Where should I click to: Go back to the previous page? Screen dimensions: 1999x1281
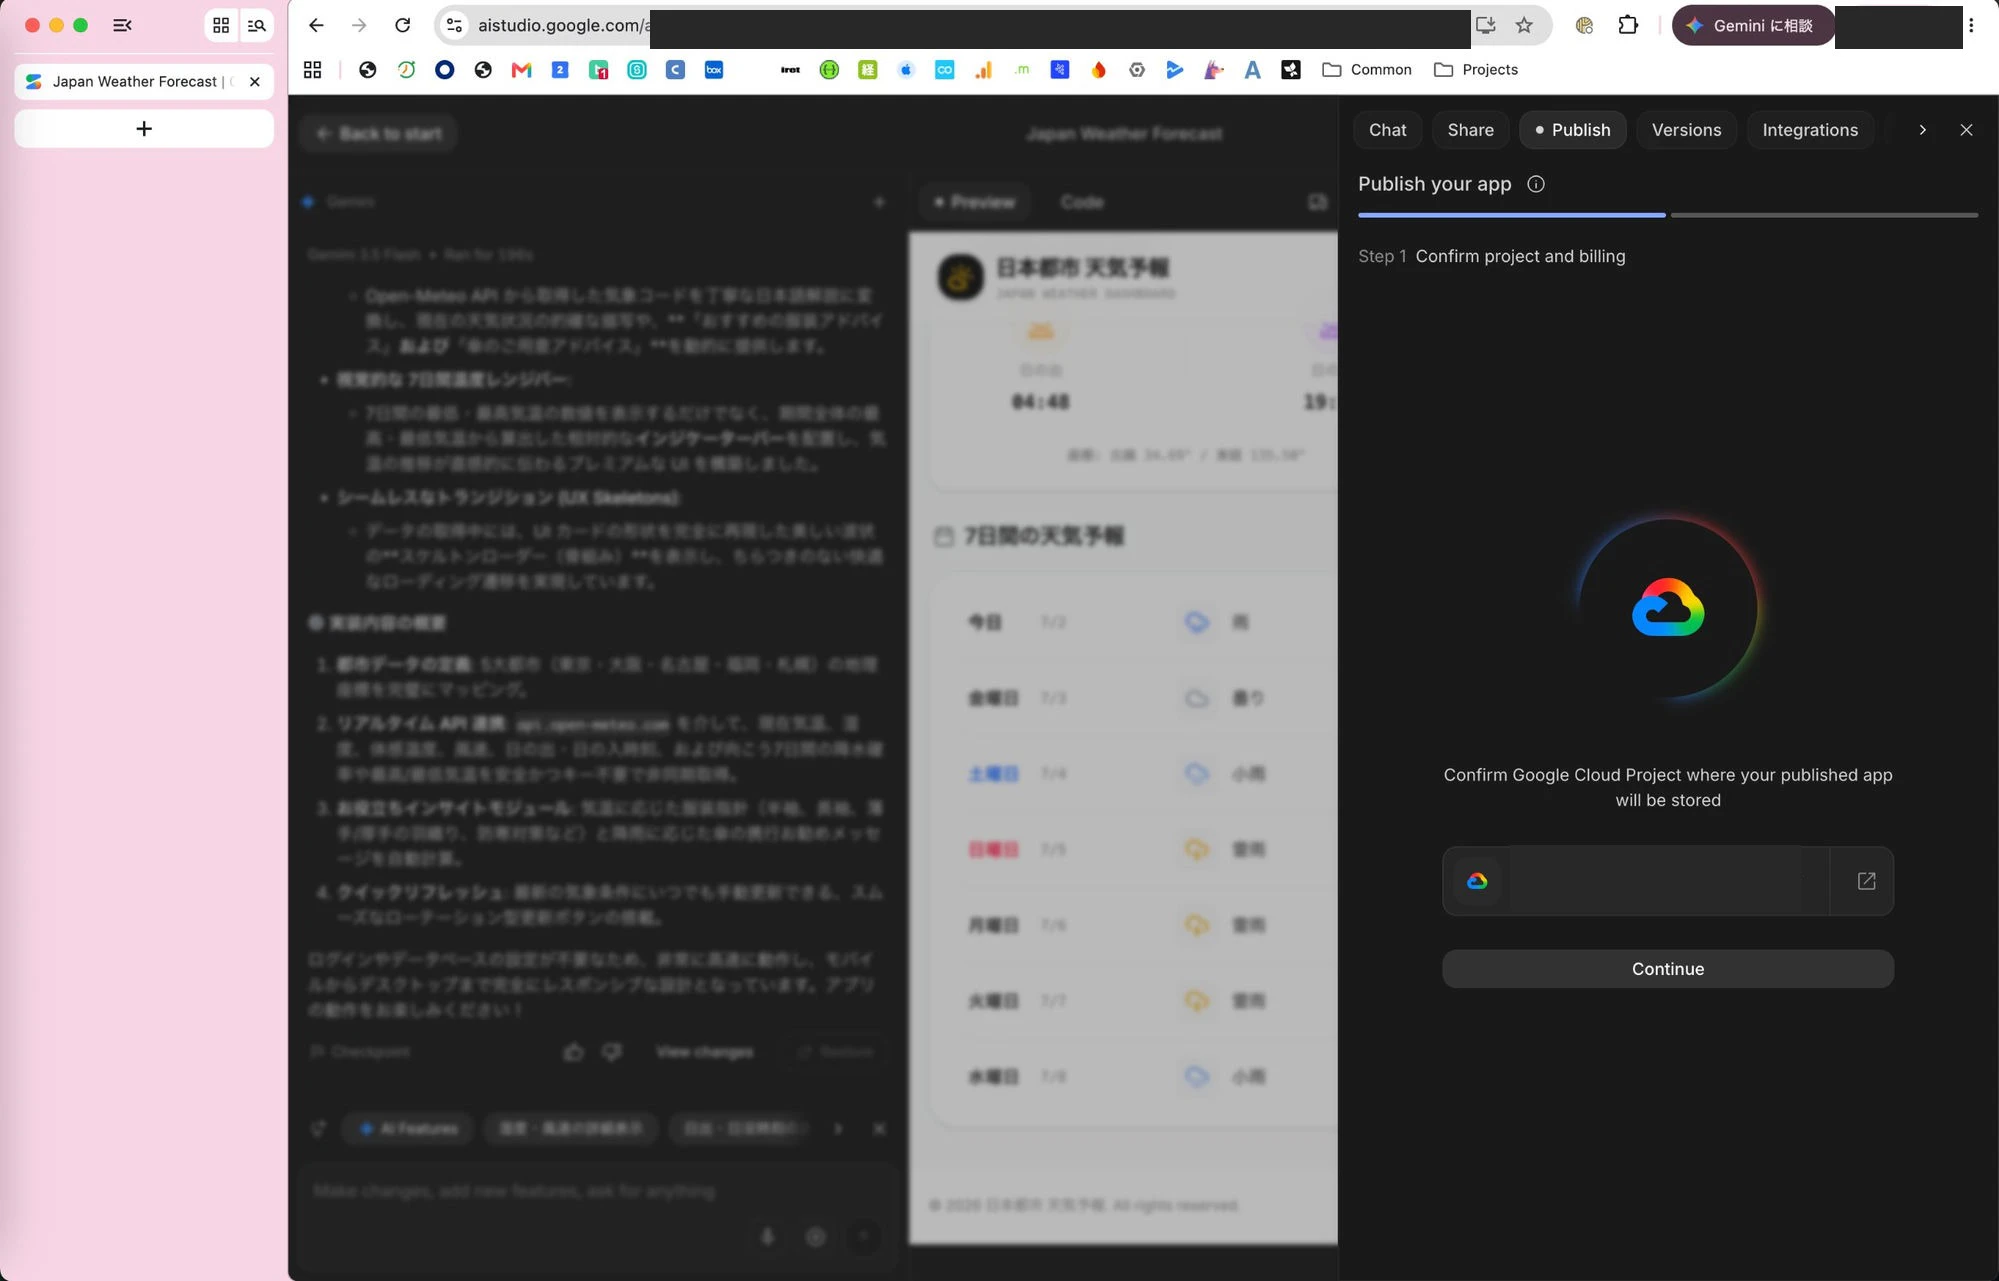(x=316, y=25)
